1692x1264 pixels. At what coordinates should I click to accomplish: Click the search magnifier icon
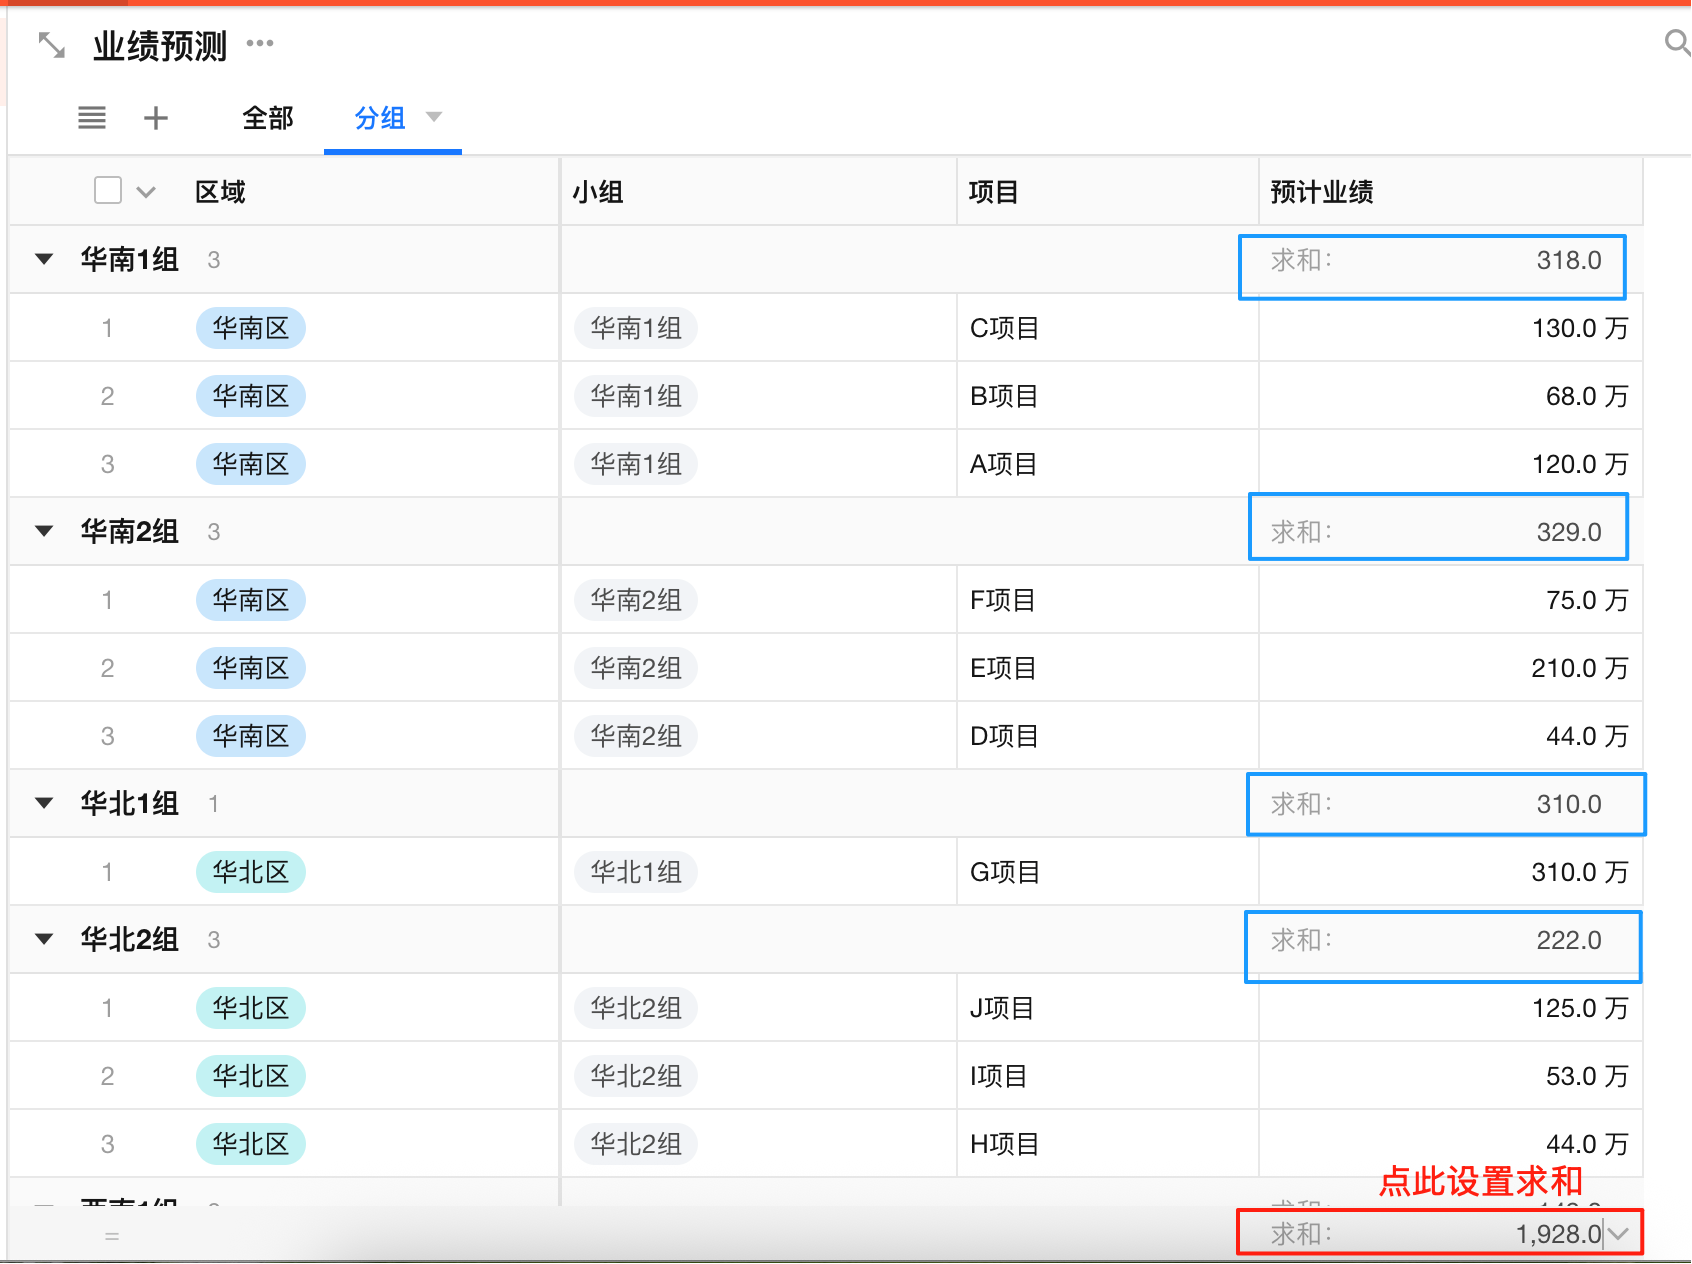[1676, 42]
